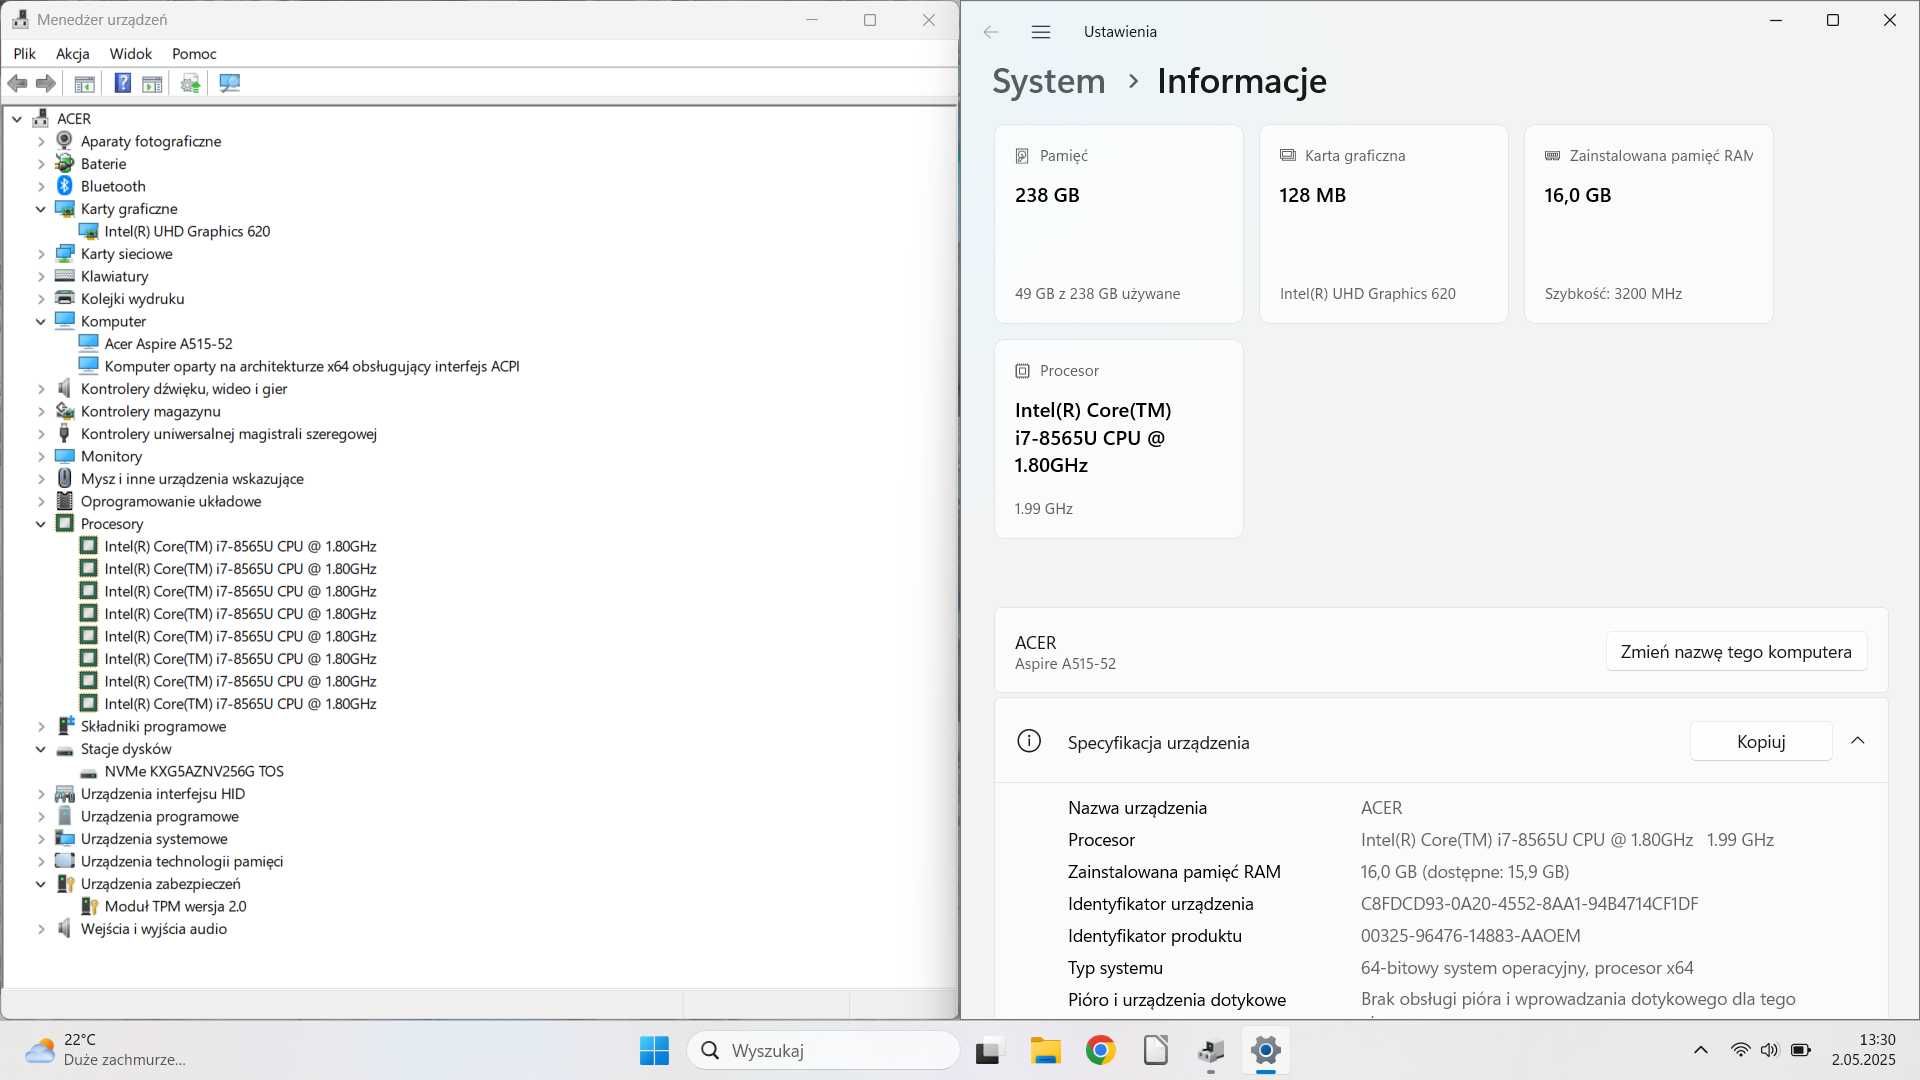Collapse the Specyfikacja urządzenia section chevron
This screenshot has width=1920, height=1080.
[x=1858, y=741]
